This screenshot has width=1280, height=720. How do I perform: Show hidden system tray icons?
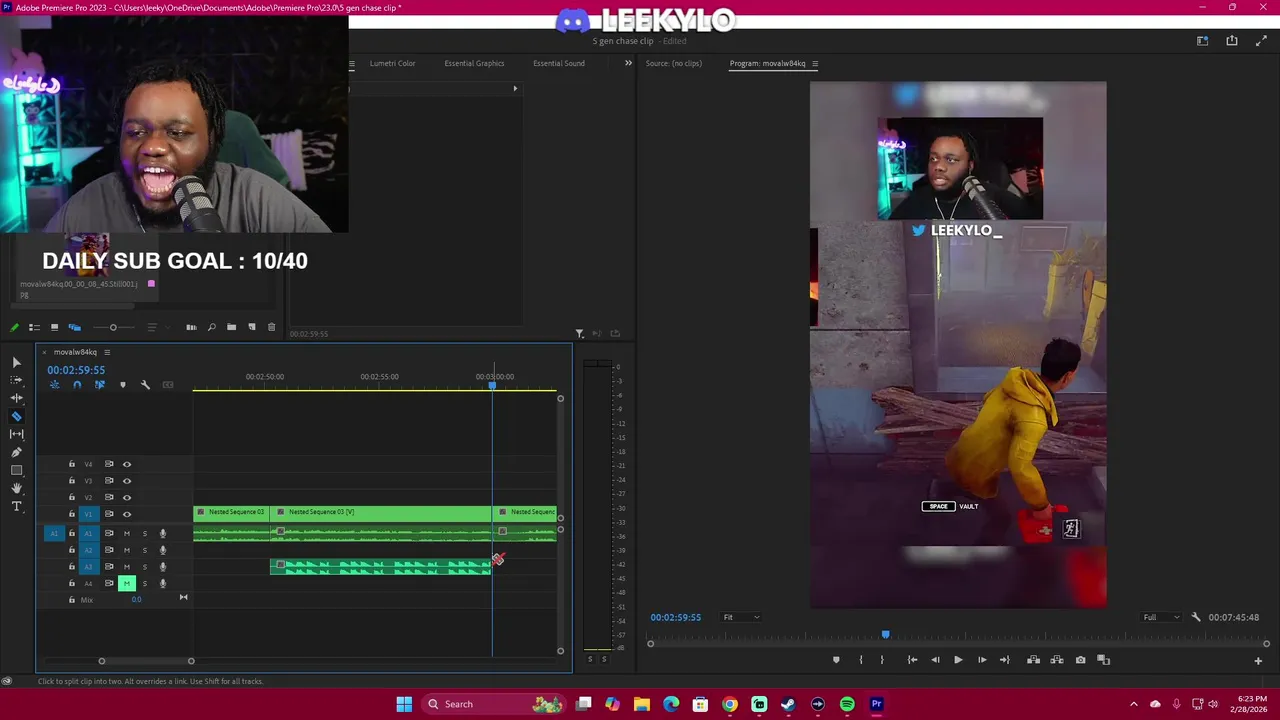point(1133,704)
